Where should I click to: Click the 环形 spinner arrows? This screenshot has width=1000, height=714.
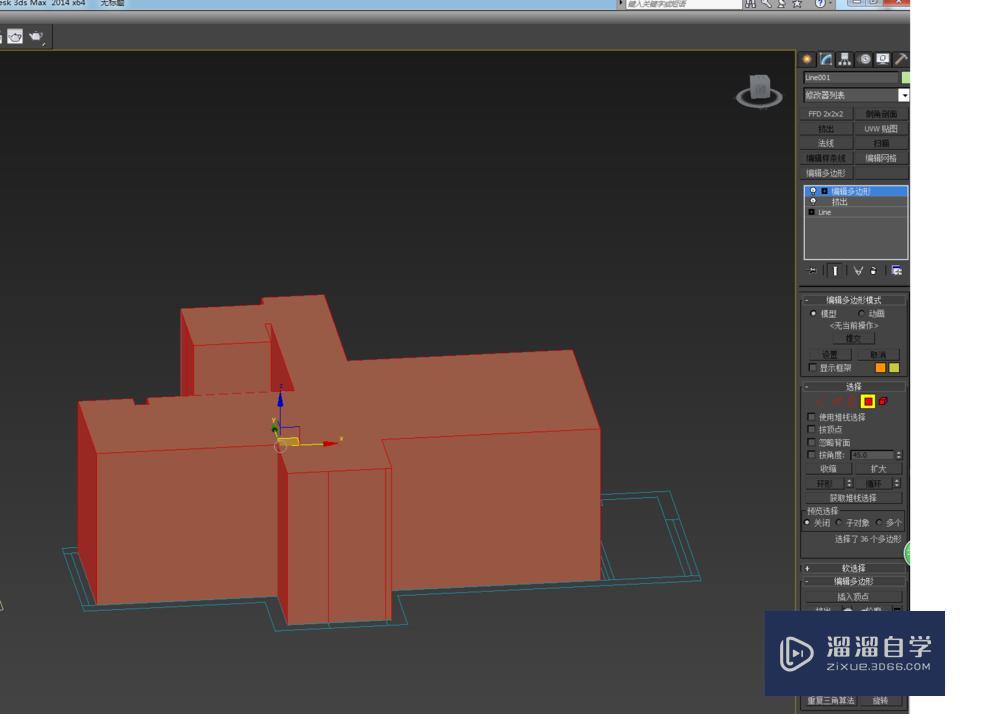pos(849,483)
